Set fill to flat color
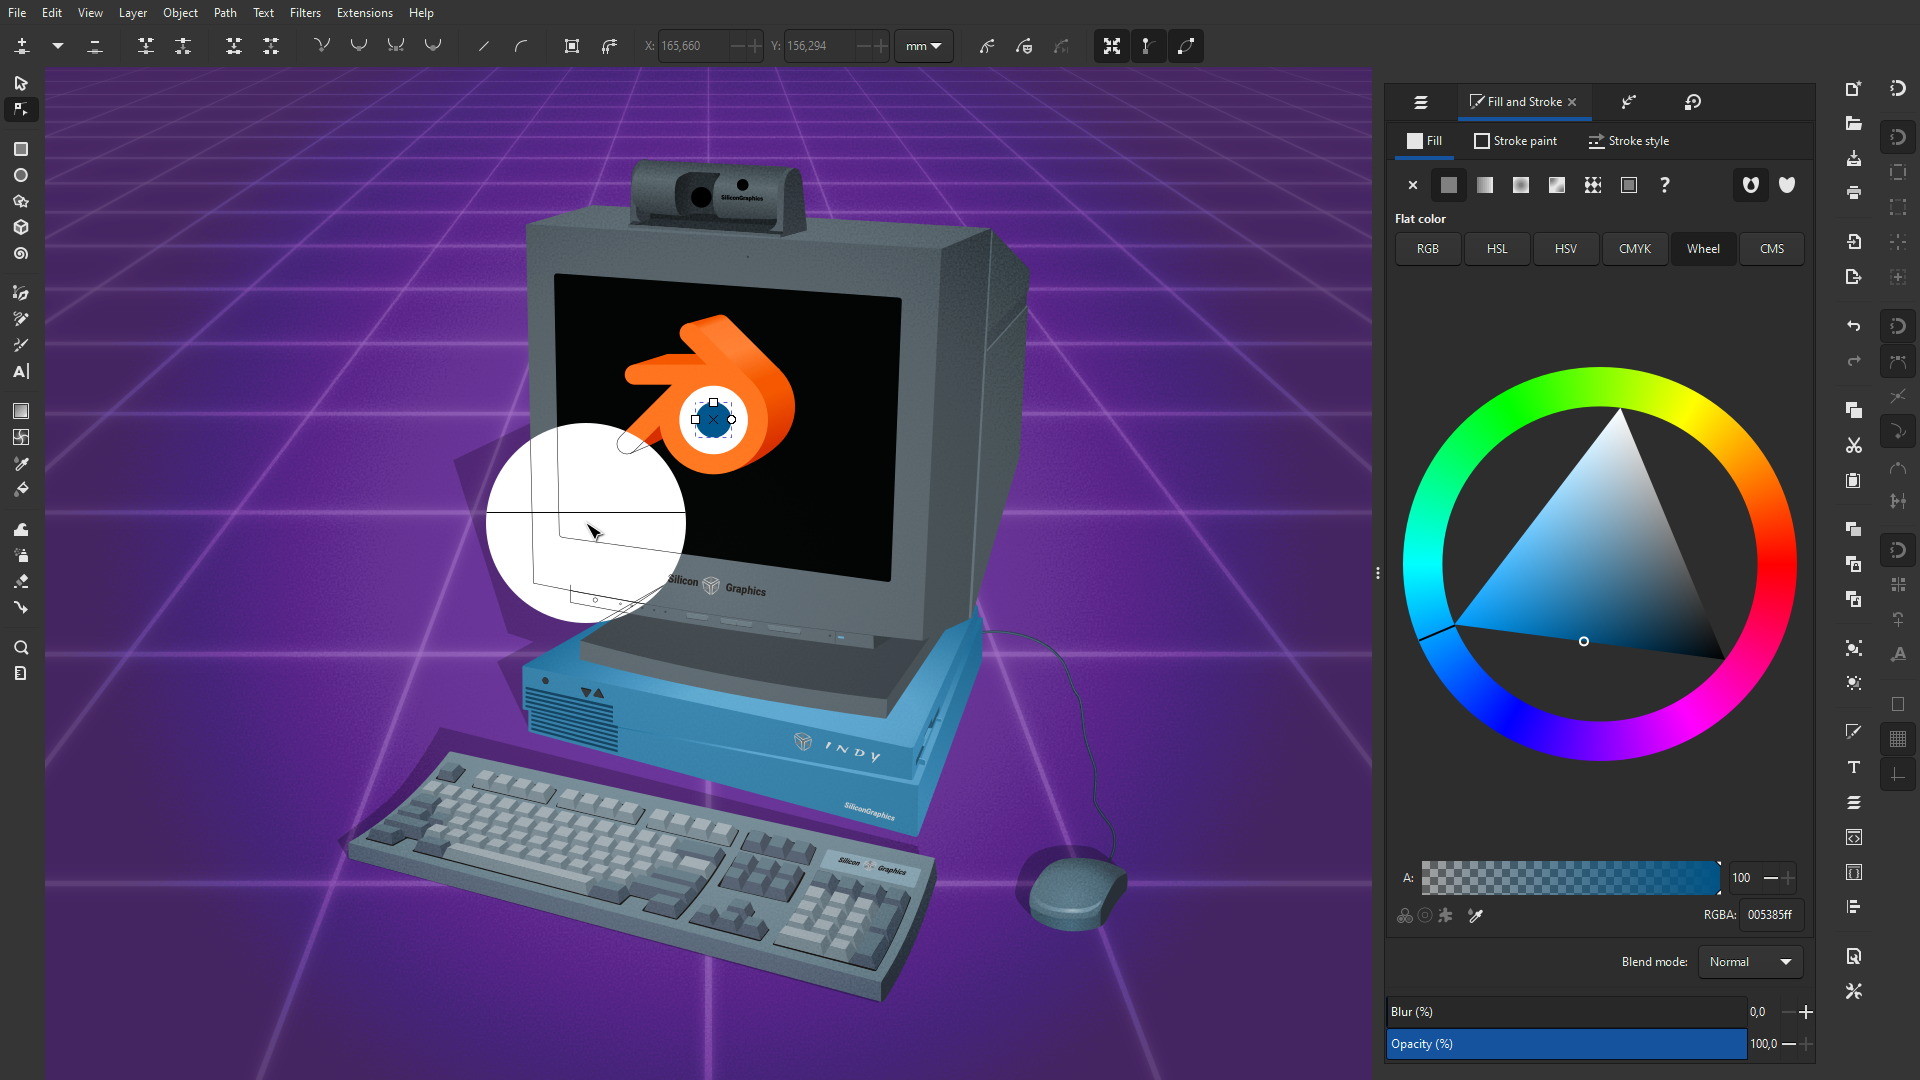 (x=1448, y=185)
